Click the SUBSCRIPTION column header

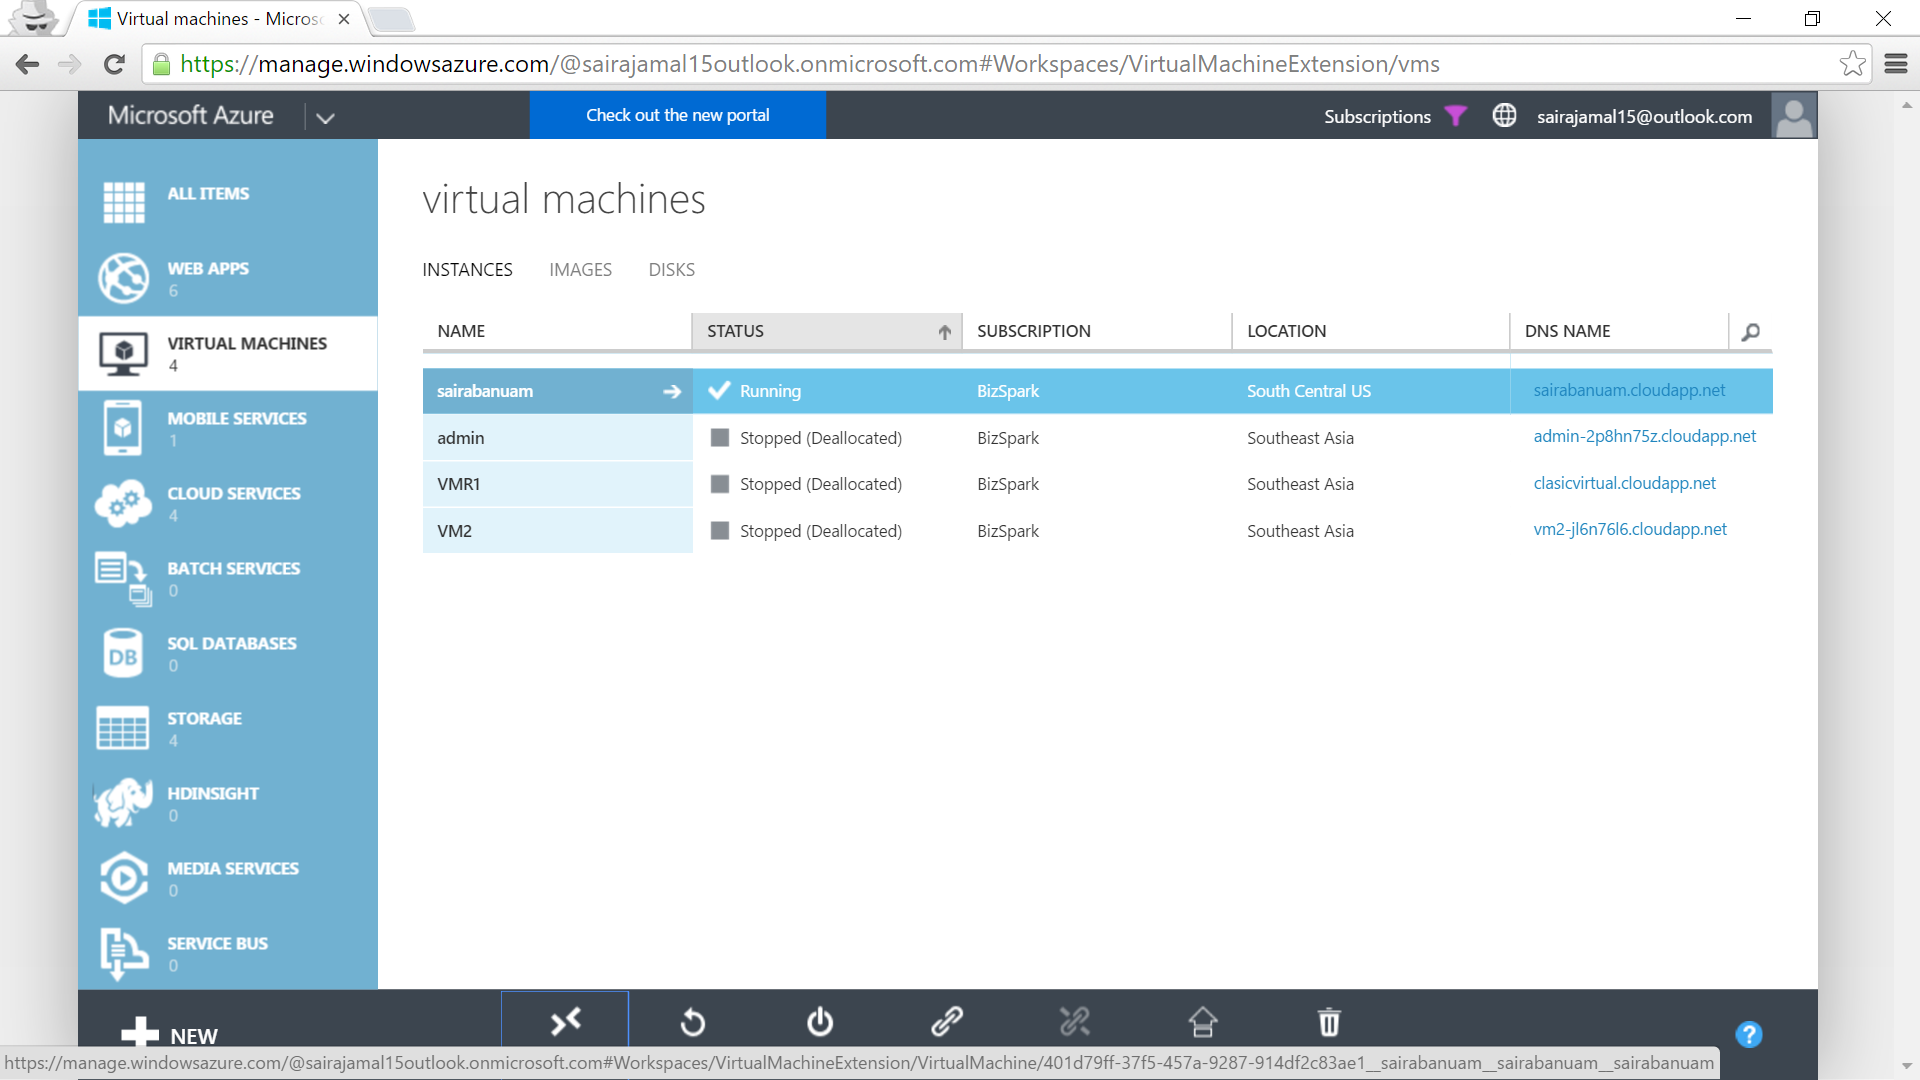click(x=1096, y=331)
